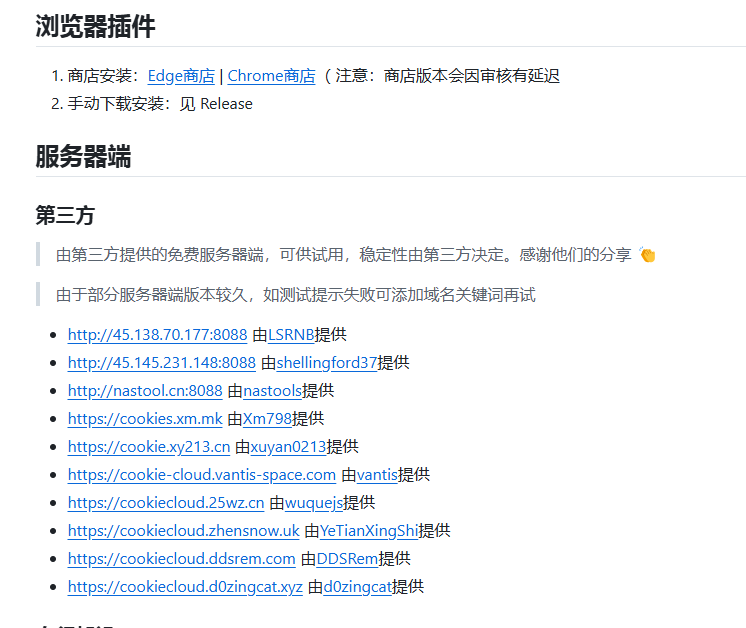Screen dimensions: 746x628
Task: Visit the Xm798 profile link
Action: pyautogui.click(x=267, y=419)
